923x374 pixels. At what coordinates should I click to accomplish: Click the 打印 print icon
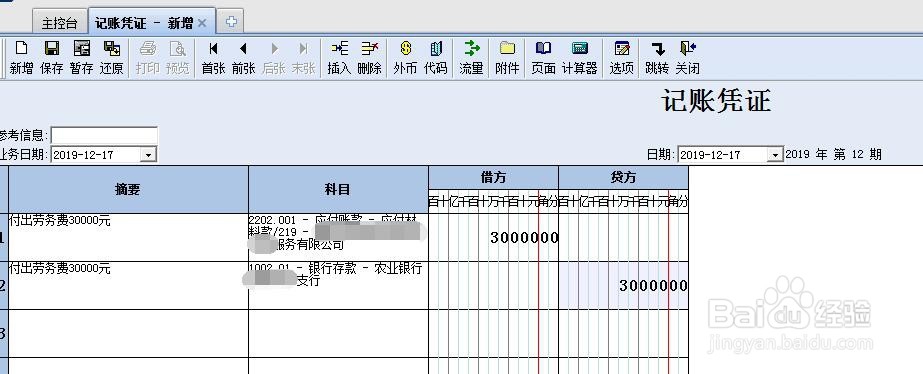point(148,57)
